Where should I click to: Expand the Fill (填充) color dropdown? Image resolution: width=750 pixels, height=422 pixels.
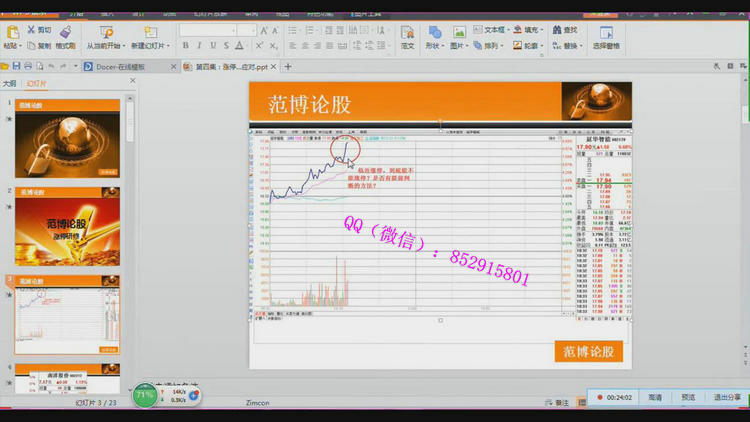tap(544, 30)
